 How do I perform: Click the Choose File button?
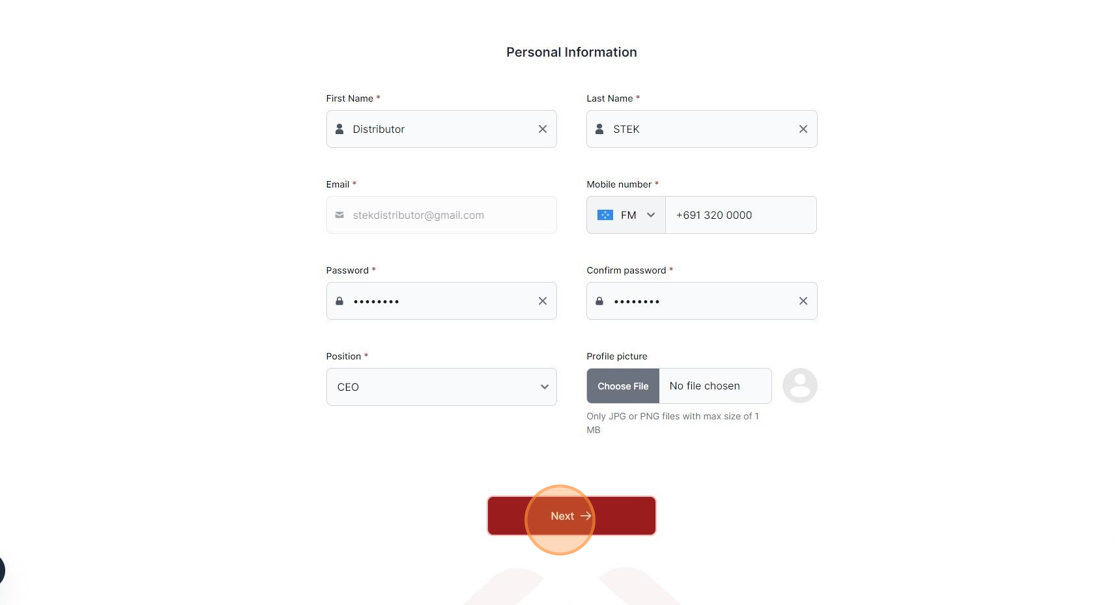pos(623,386)
